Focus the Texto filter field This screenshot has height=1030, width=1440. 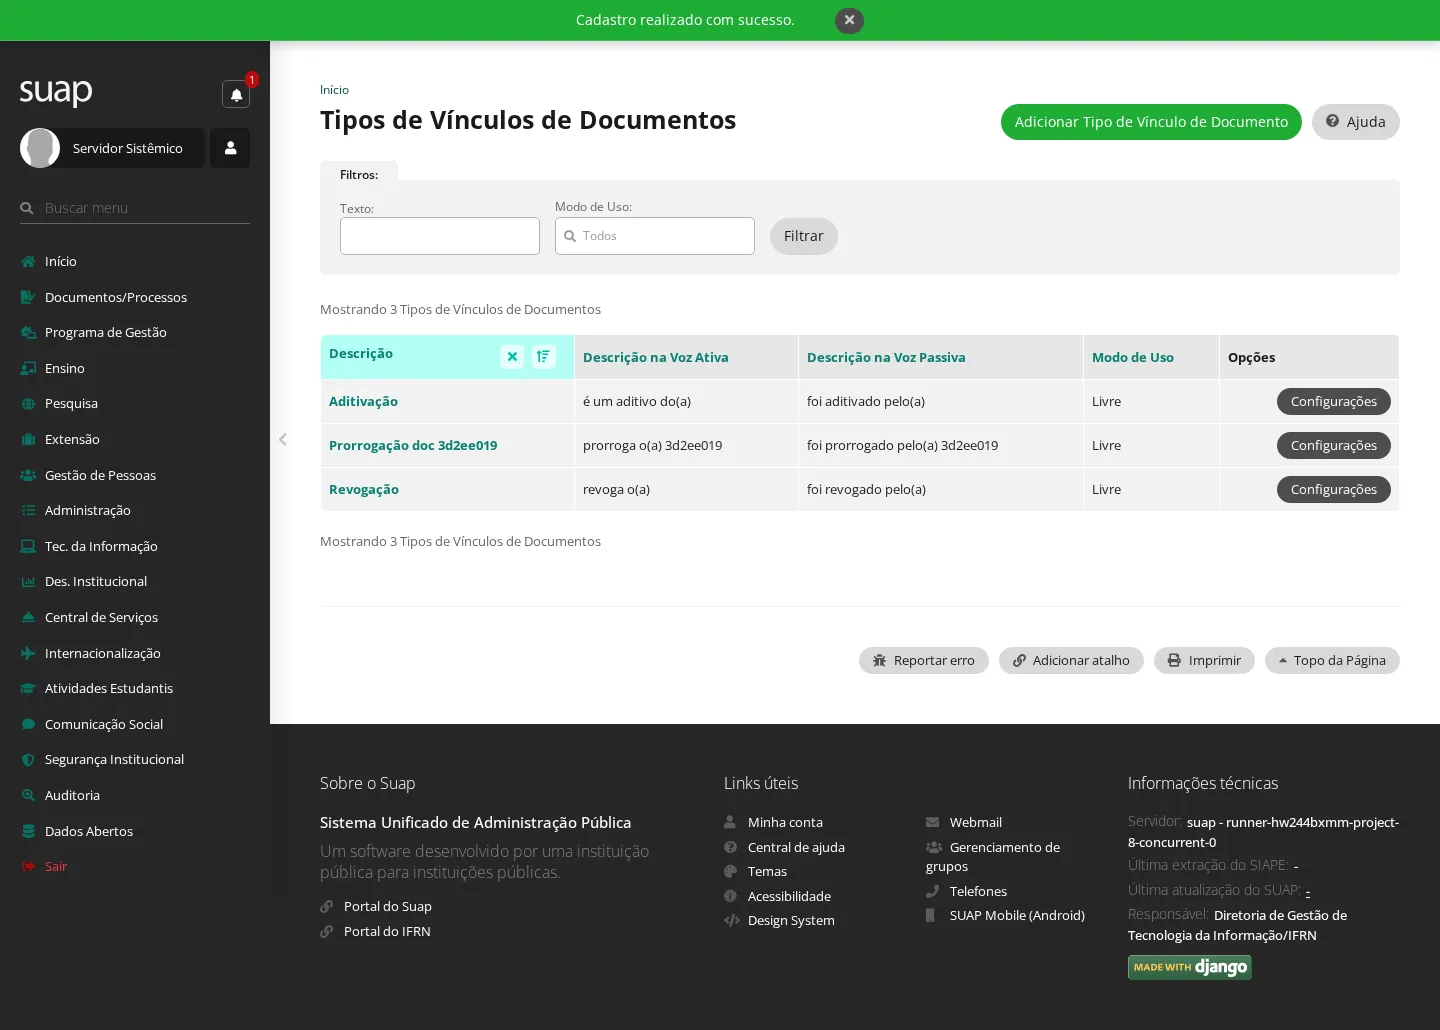point(440,236)
